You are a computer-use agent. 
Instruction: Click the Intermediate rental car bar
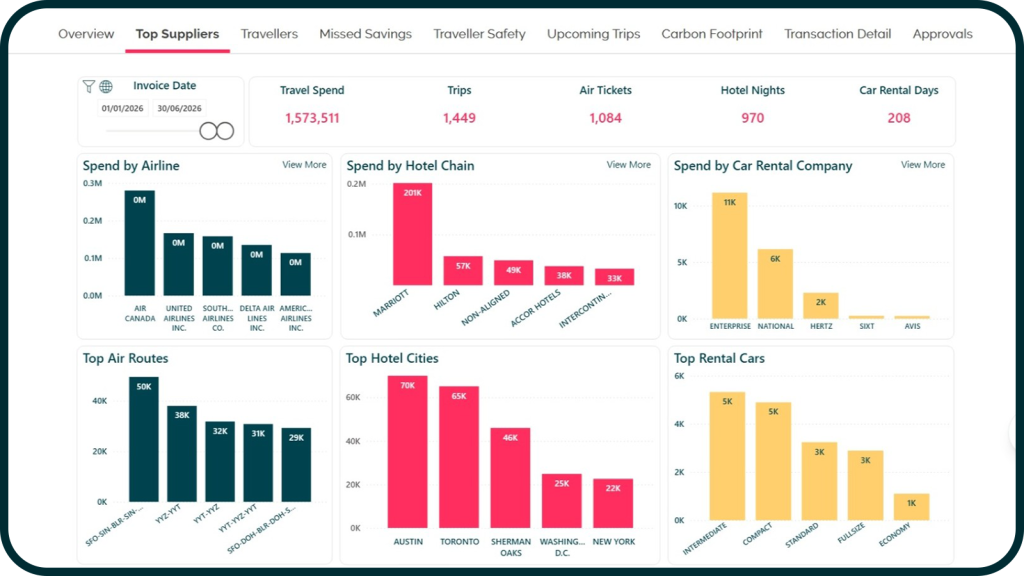point(727,456)
